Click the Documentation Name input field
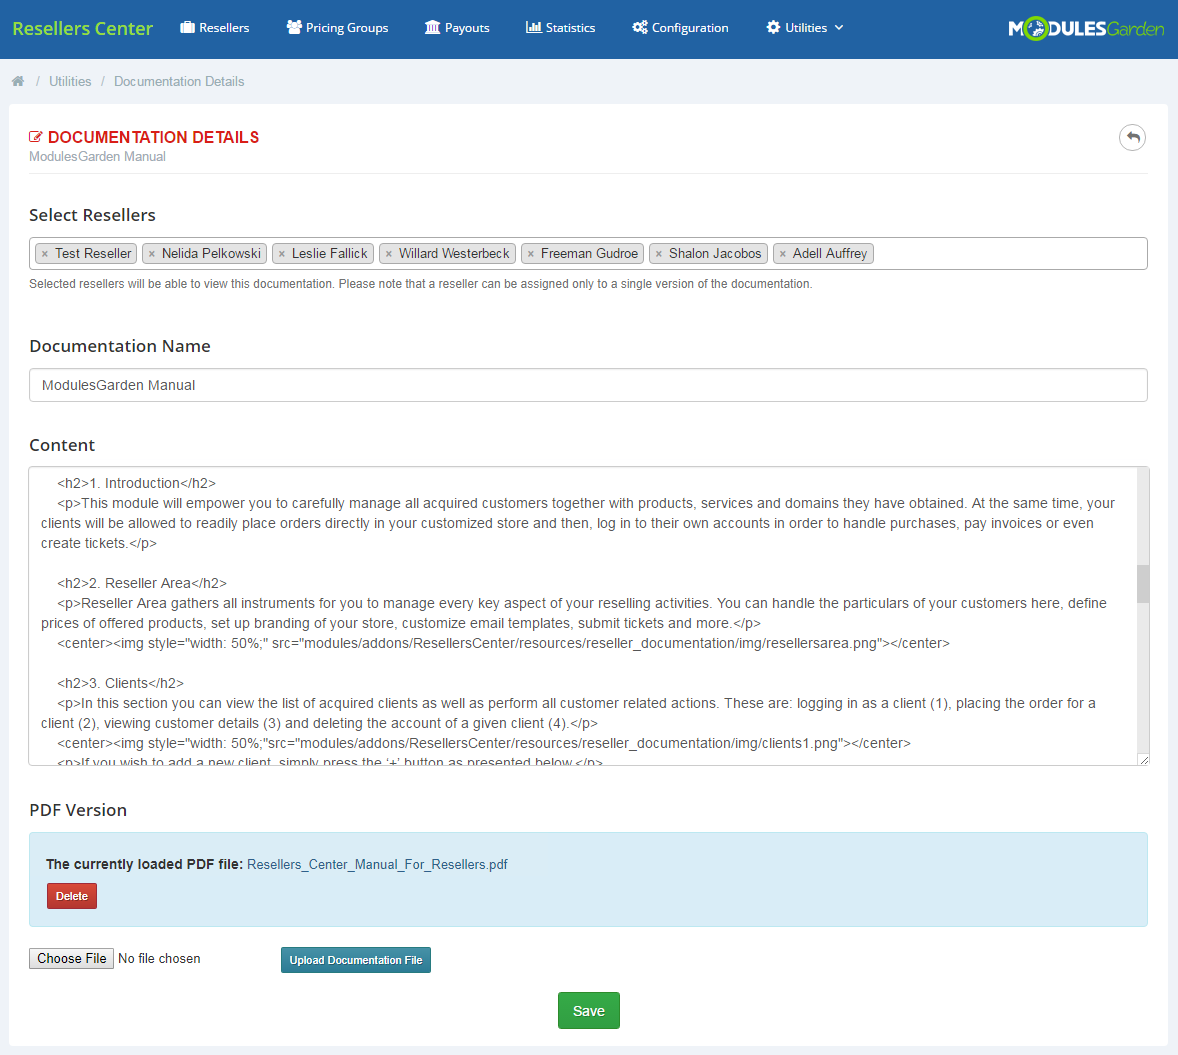Viewport: 1178px width, 1055px height. click(x=588, y=385)
